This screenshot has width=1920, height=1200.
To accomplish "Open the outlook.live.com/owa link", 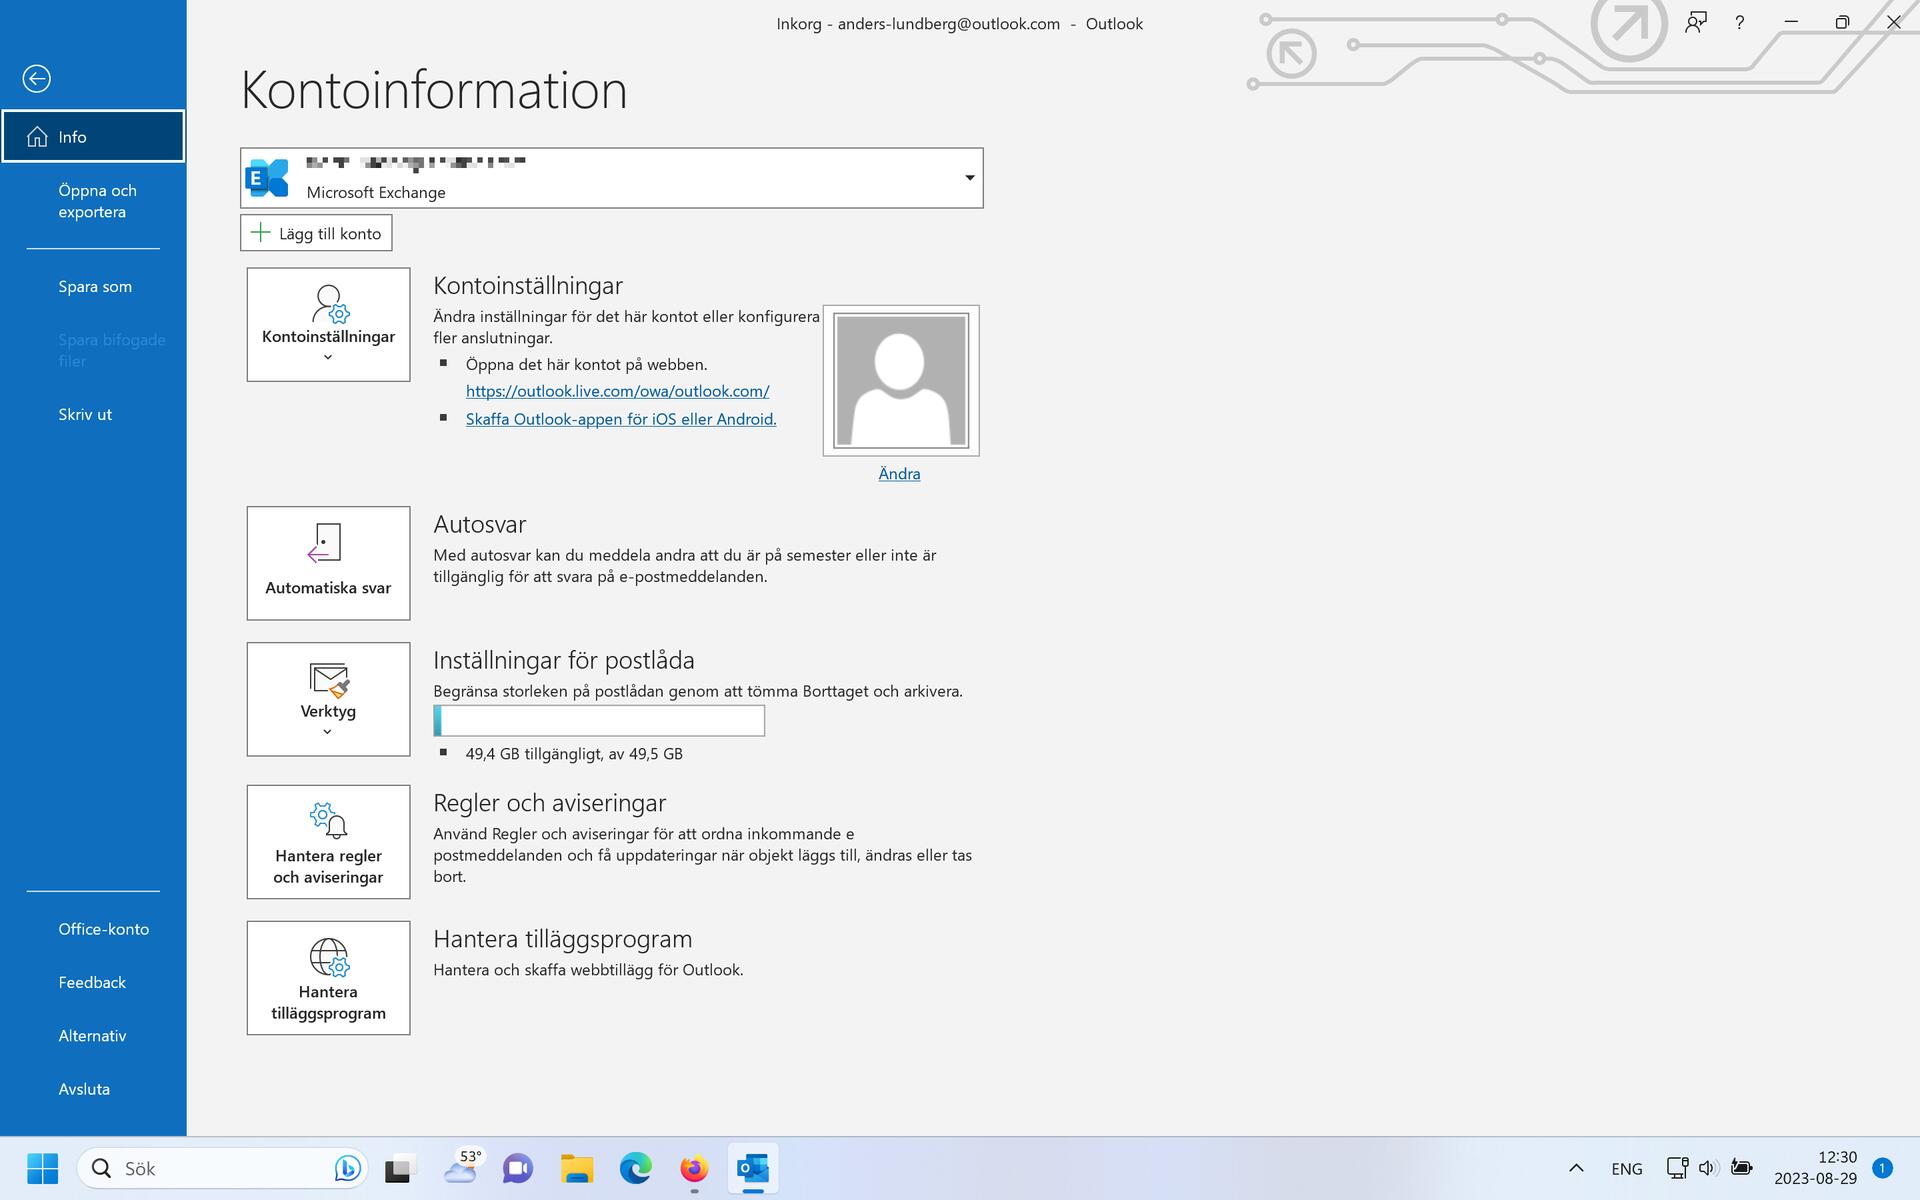I will 617,391.
